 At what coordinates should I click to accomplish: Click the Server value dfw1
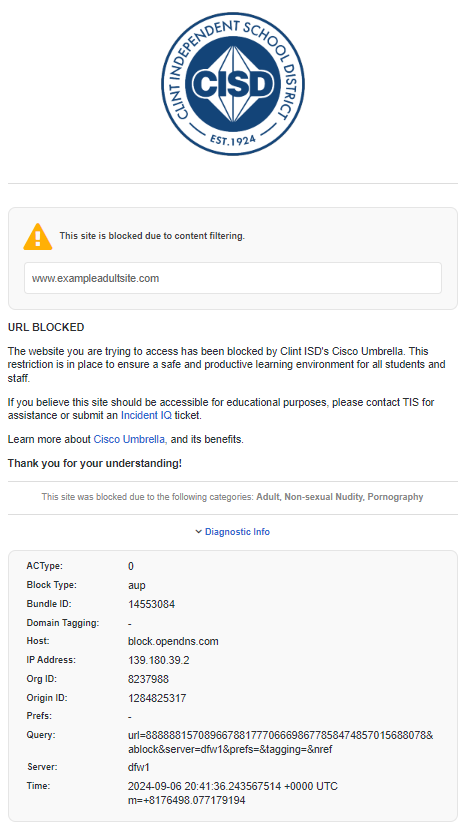(x=139, y=767)
